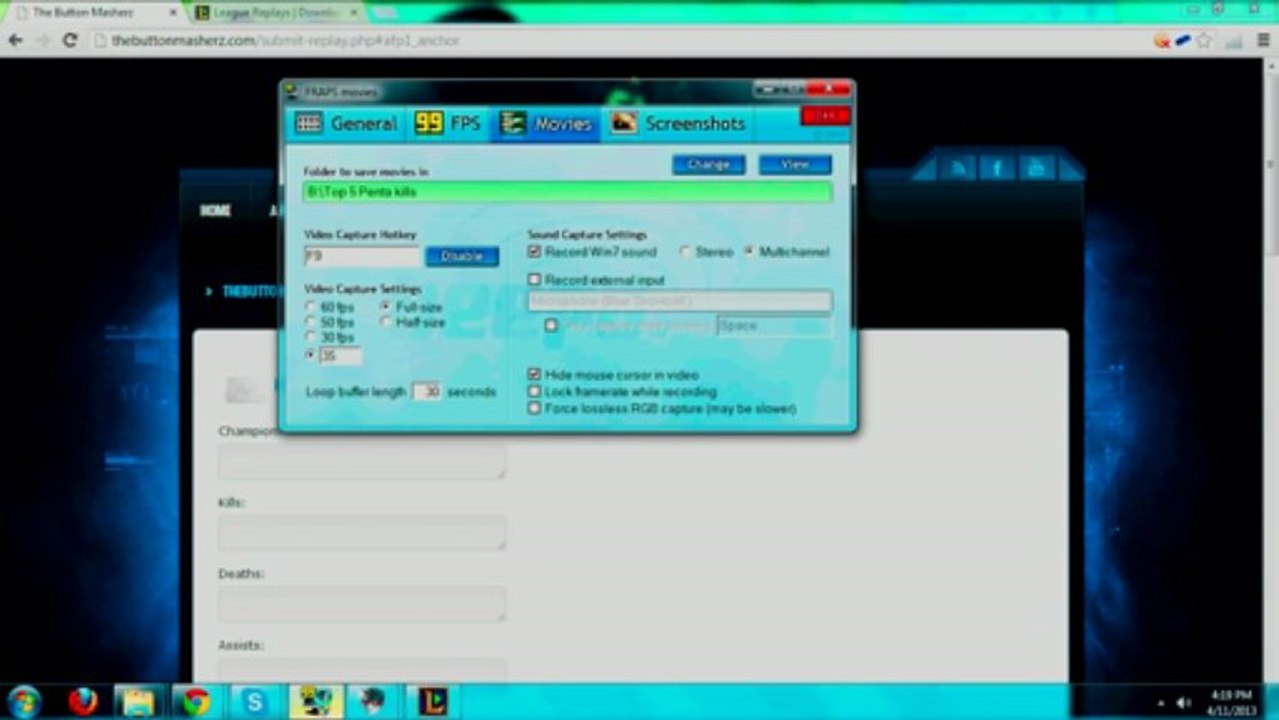
Task: Select the Movies tab in Fraps
Action: click(x=546, y=124)
